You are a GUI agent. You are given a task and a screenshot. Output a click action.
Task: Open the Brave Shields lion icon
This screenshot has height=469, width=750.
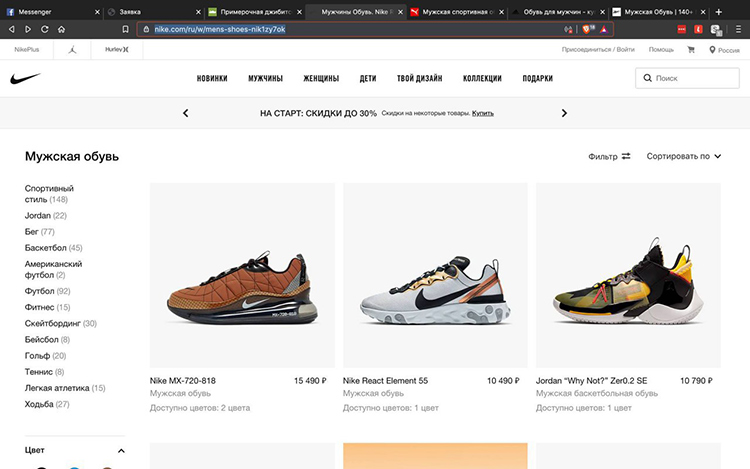[587, 29]
